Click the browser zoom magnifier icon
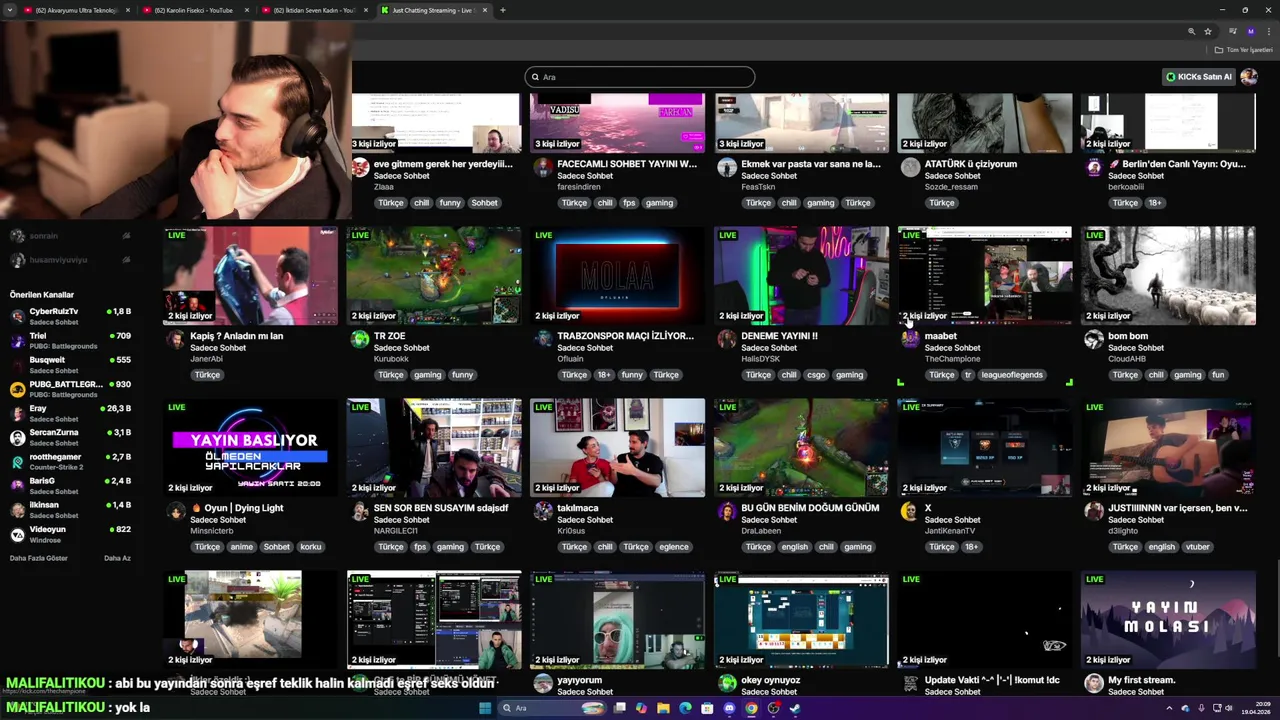The image size is (1280, 720). 1191,31
